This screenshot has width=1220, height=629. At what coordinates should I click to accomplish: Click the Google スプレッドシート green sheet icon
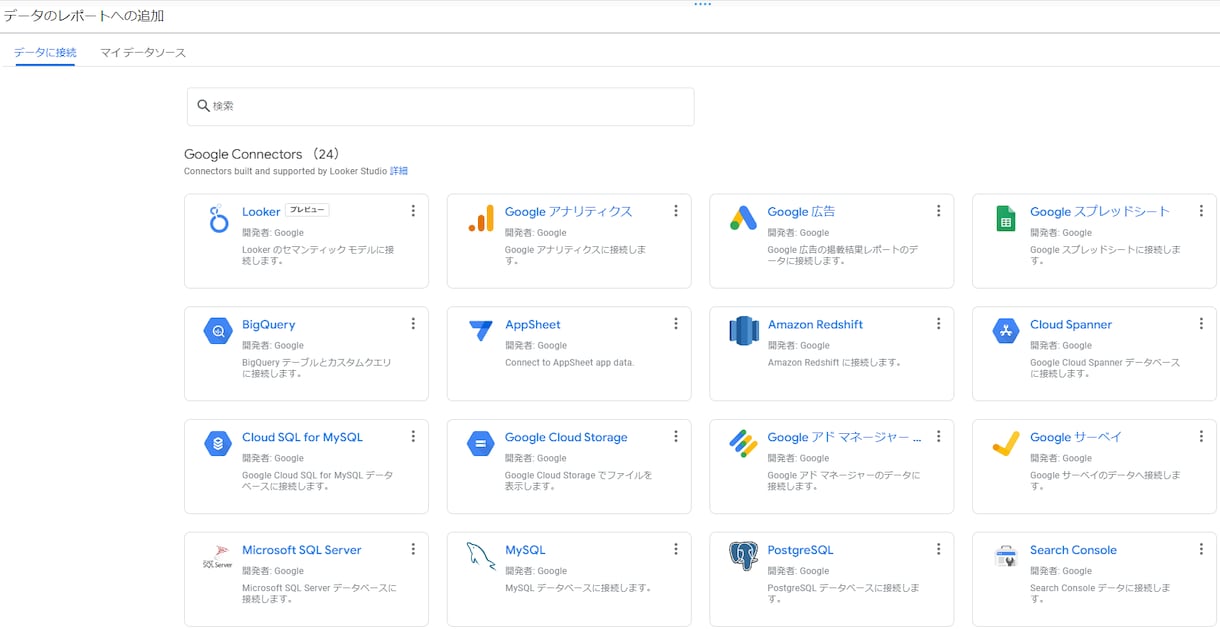[x=1006, y=218]
